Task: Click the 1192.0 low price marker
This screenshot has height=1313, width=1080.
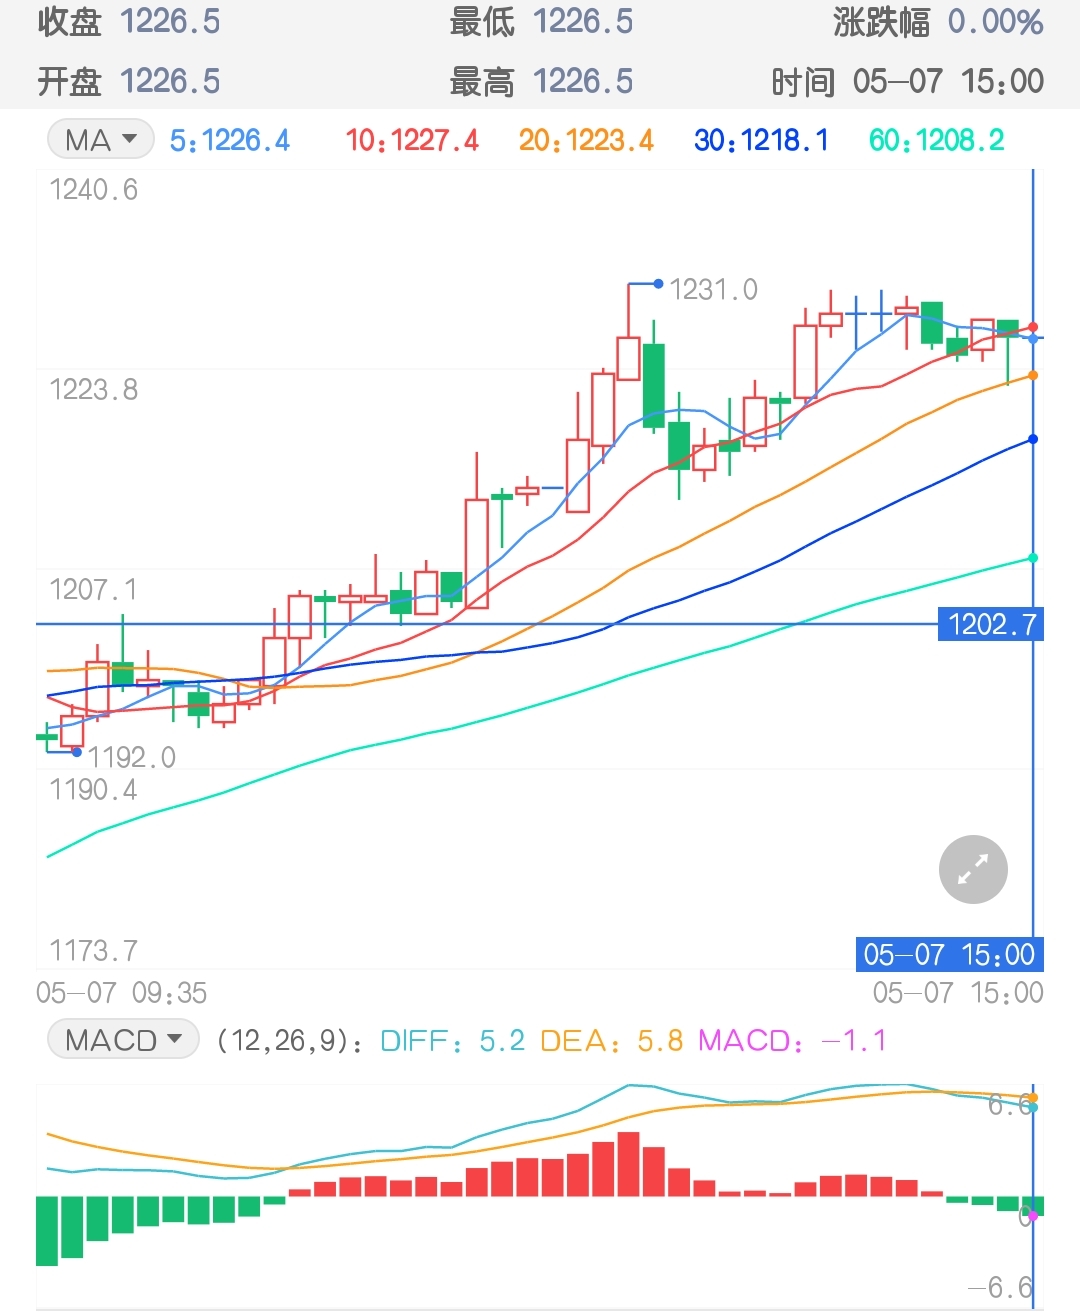Action: tap(131, 757)
